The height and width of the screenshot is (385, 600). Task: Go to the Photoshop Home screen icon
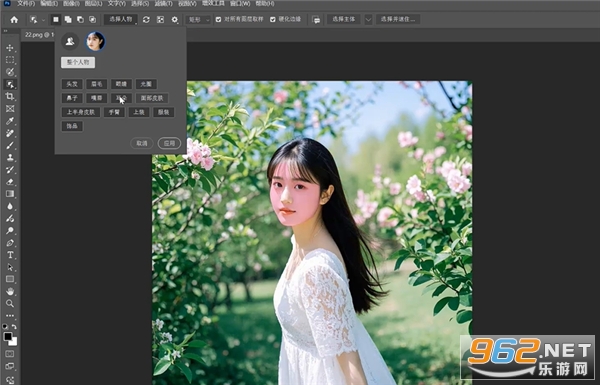point(14,20)
